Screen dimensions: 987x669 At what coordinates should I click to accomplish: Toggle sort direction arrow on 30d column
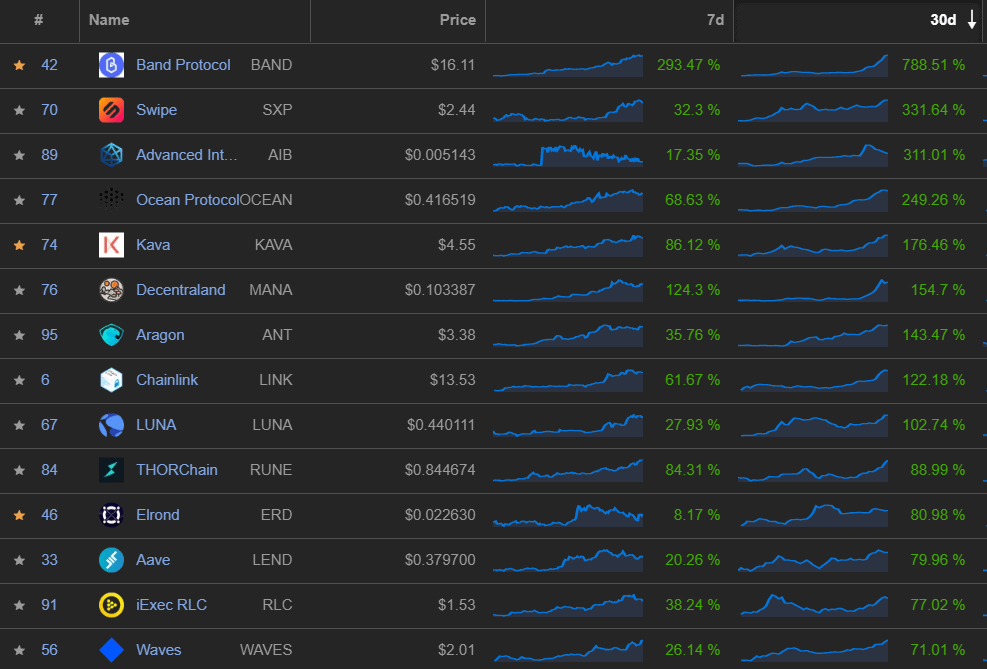[972, 20]
